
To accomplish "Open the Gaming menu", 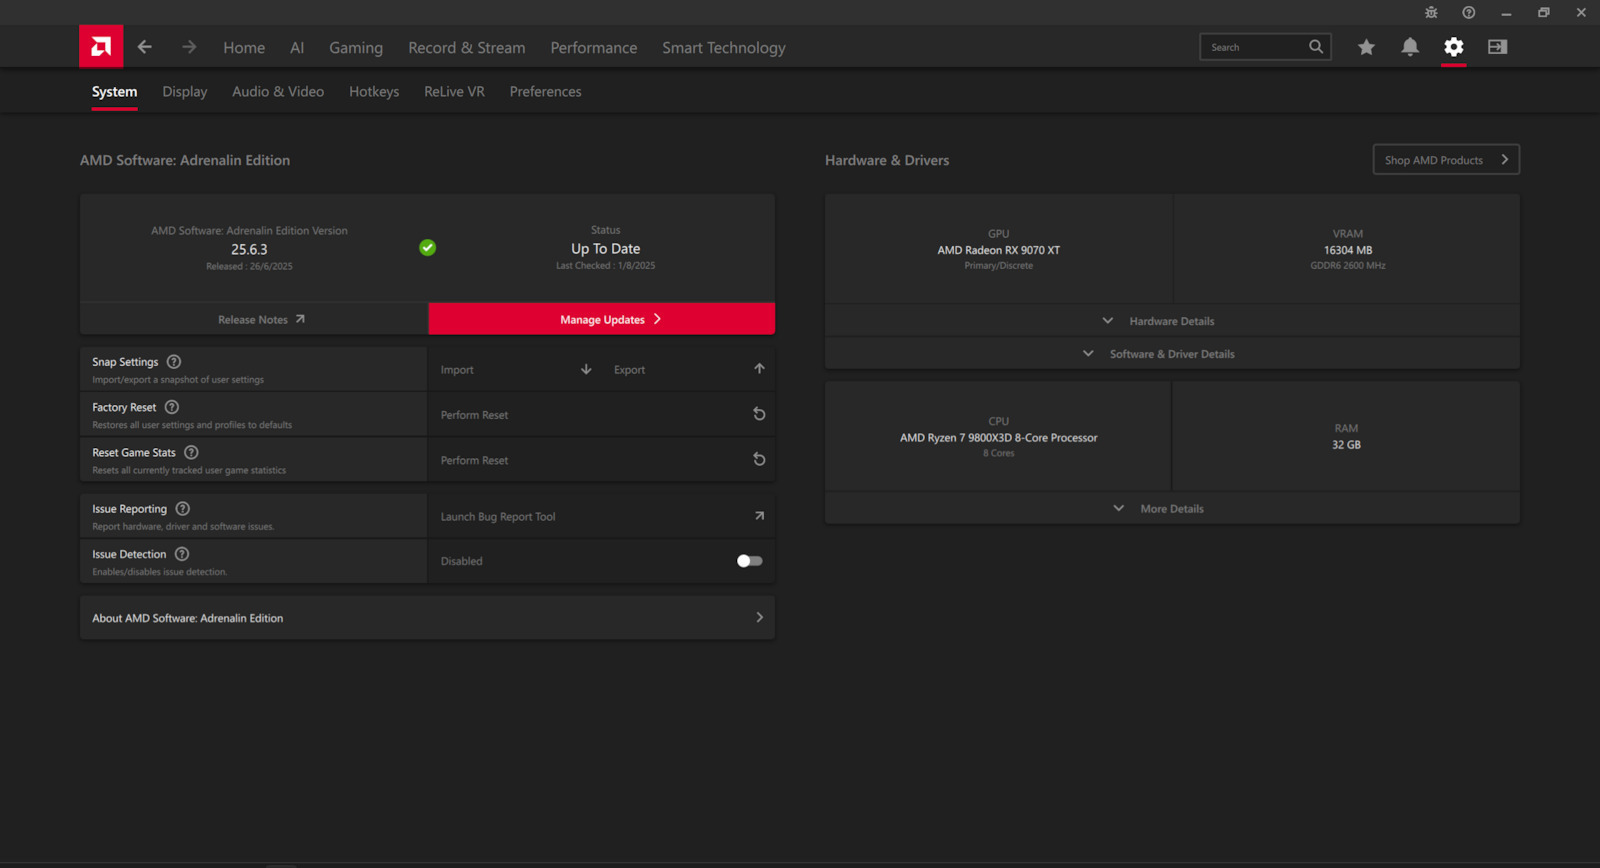I will 356,48.
